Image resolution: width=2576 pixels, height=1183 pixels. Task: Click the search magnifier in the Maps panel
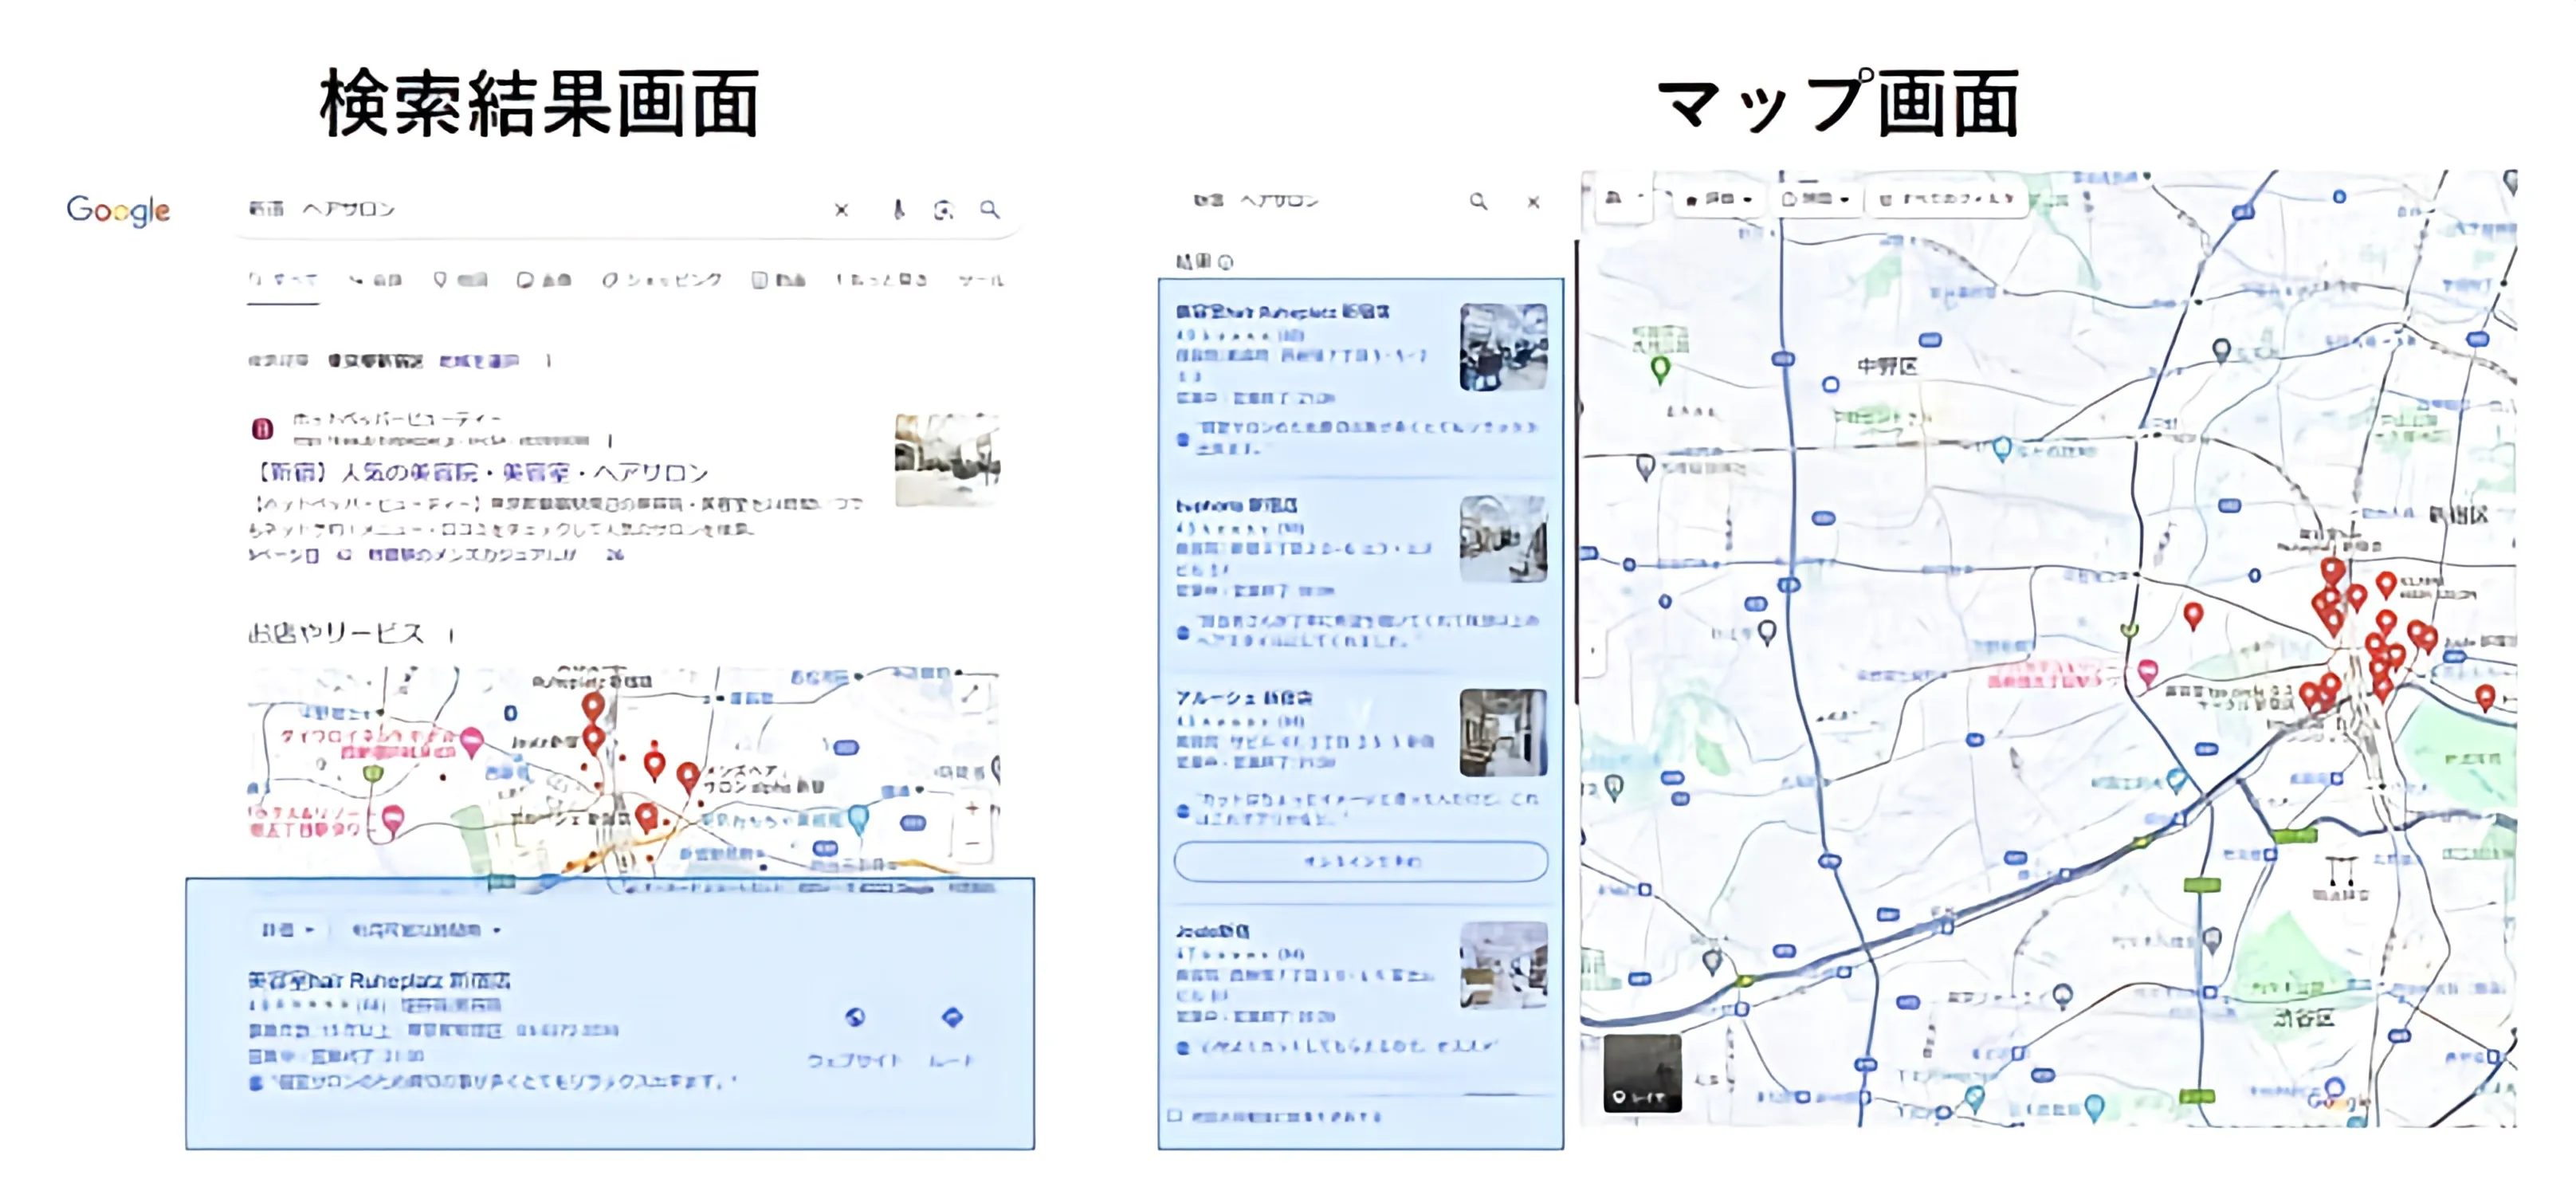click(x=1478, y=202)
